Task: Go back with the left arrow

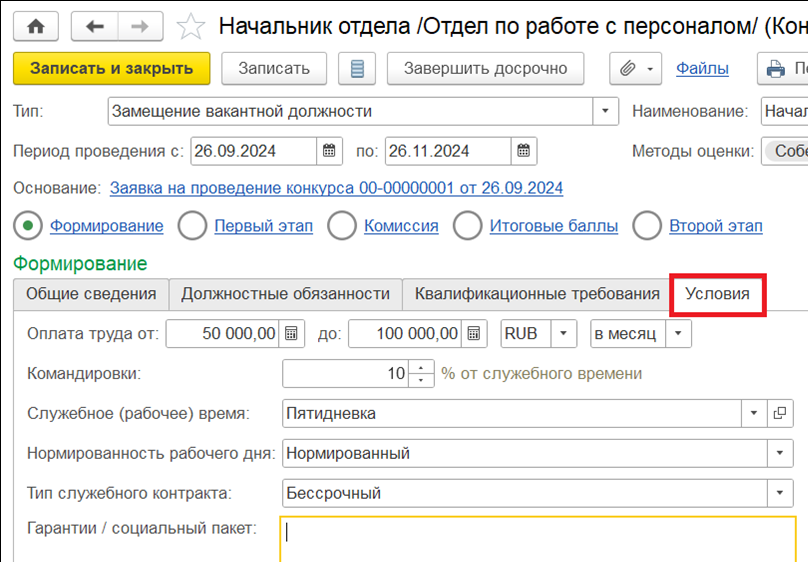Action: (96, 26)
